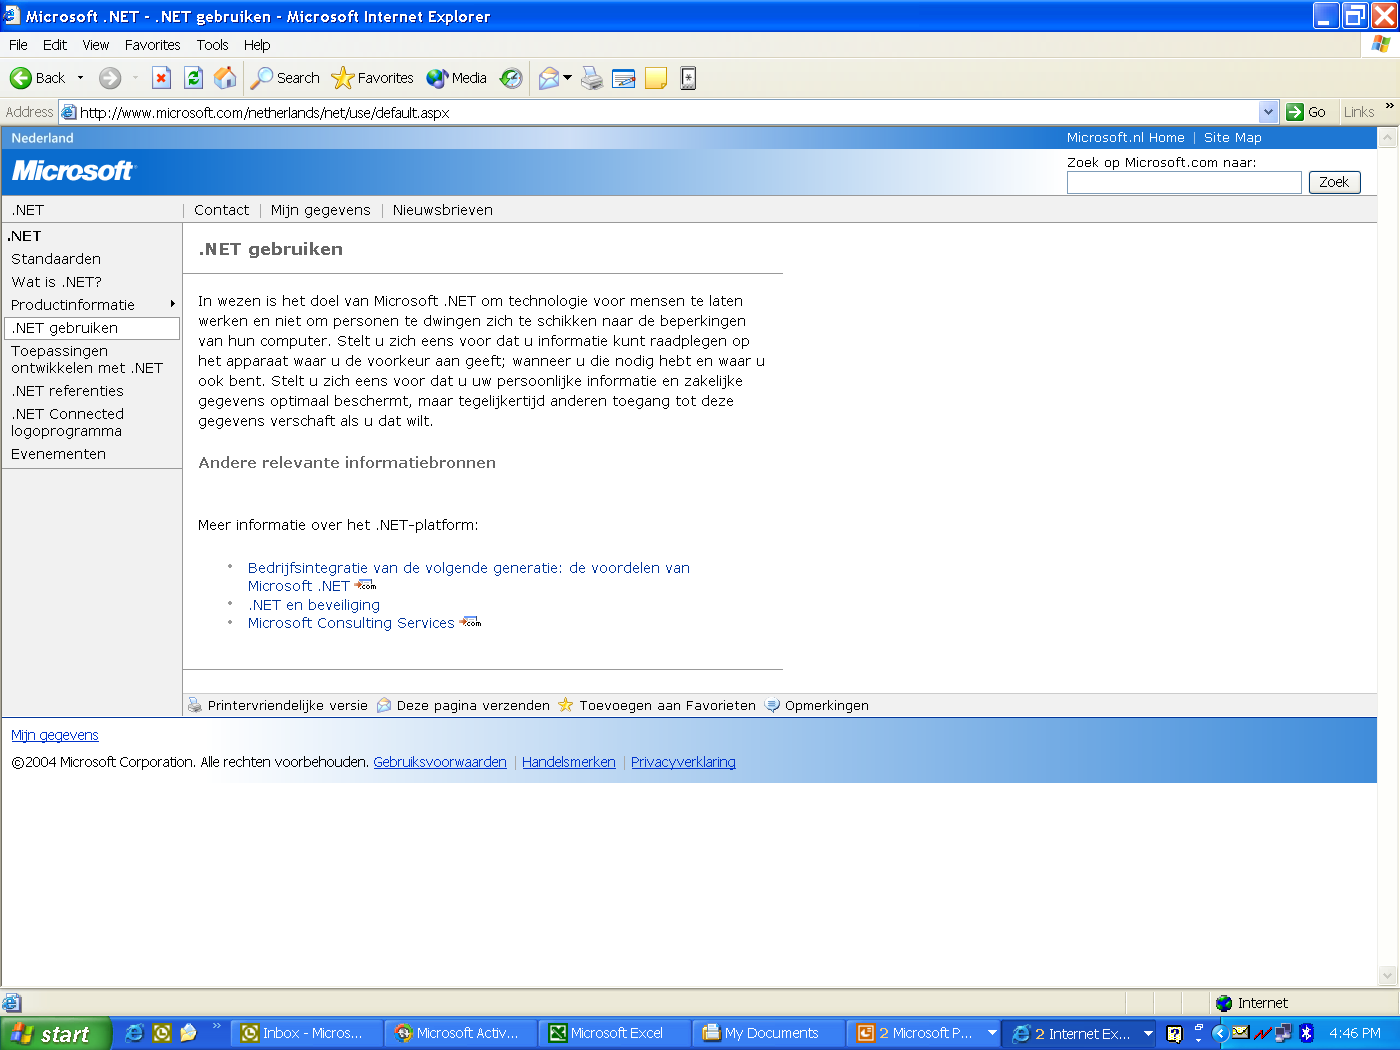Open .NET en beveiliging link
The height and width of the screenshot is (1050, 1400).
(x=314, y=605)
